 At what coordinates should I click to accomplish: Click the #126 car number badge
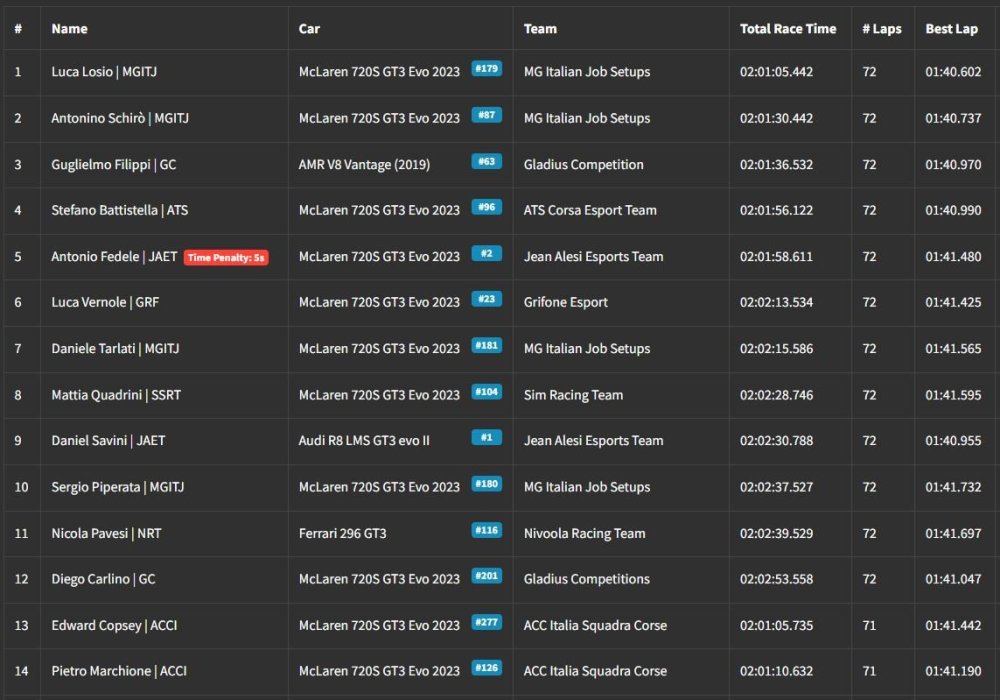pos(487,668)
